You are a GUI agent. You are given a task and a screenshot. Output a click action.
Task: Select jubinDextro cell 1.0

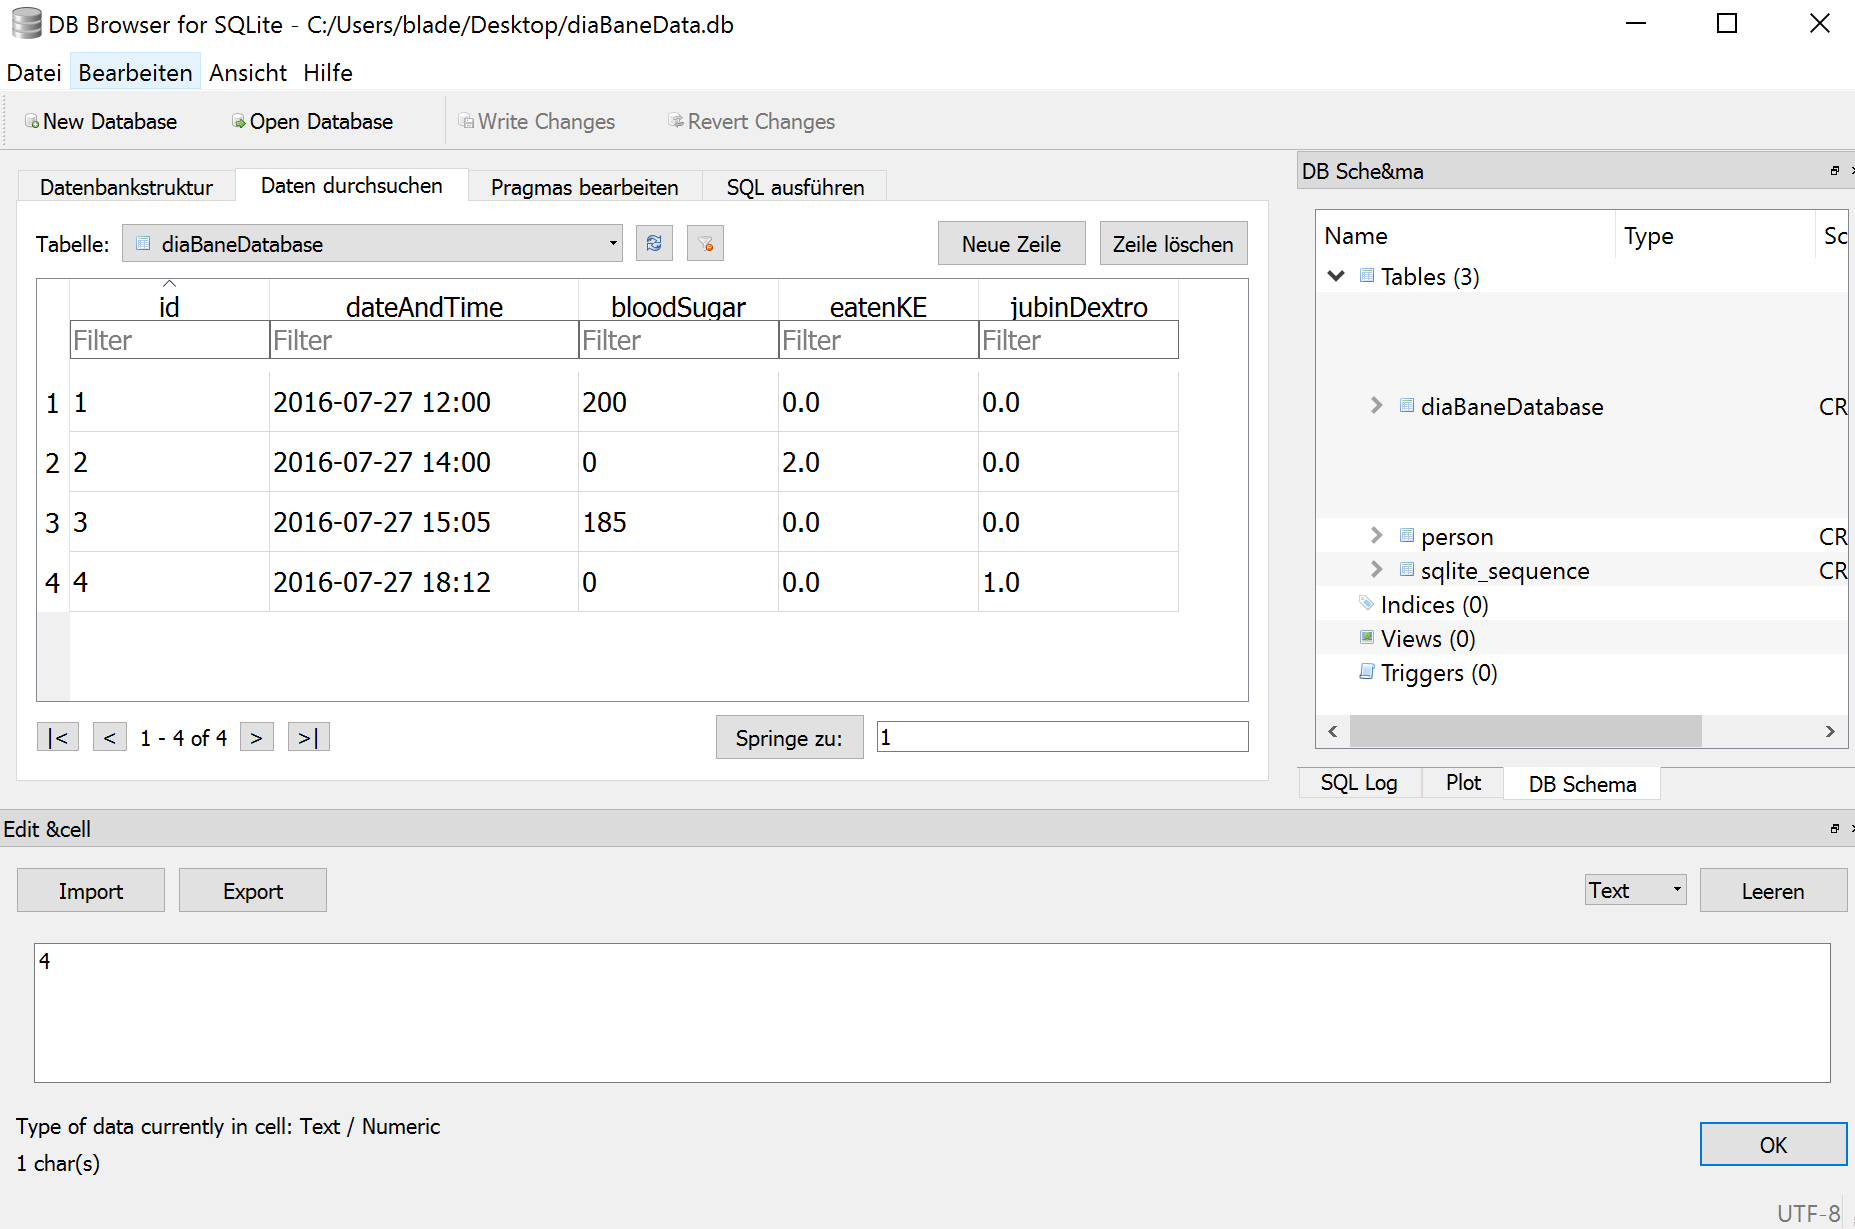[1078, 581]
